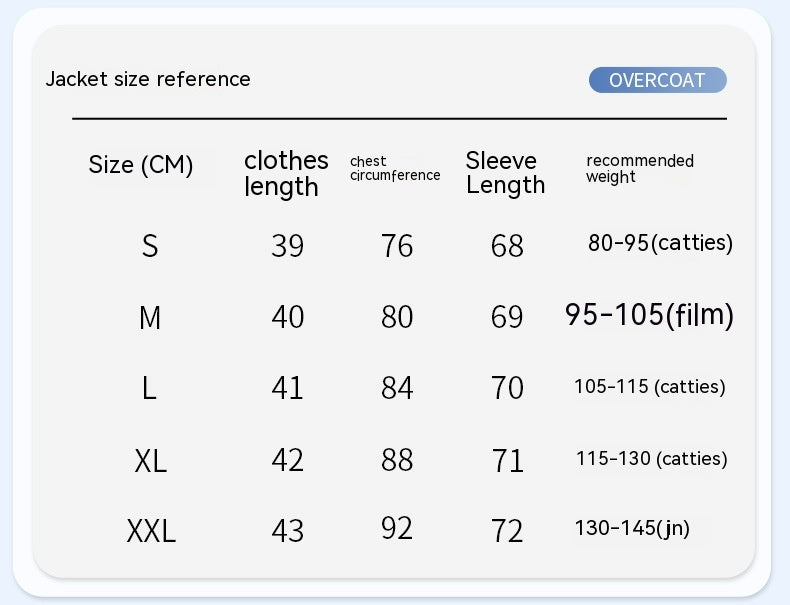Screen dimensions: 790x605
Task: Click sleeve length value 70 for size L
Action: click(507, 388)
